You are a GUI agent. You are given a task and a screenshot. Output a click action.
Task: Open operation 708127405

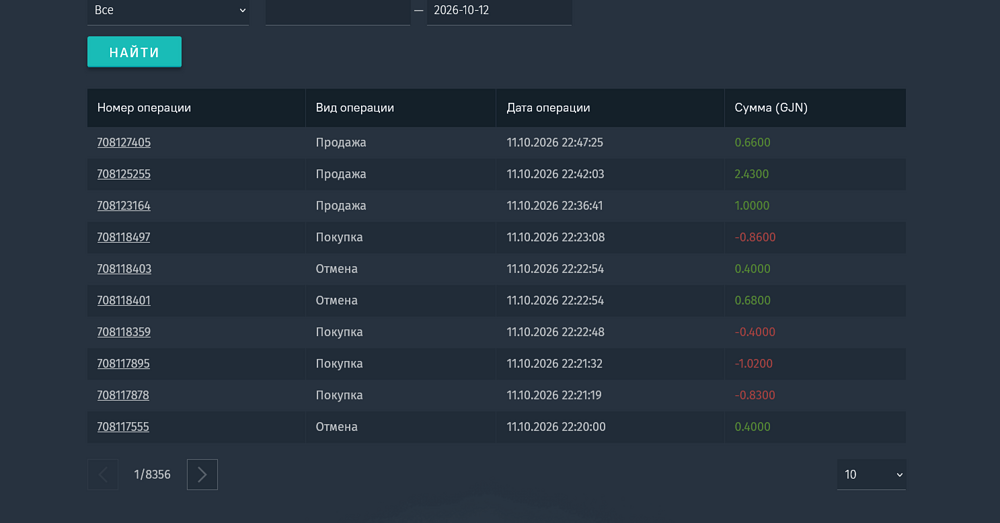click(x=124, y=142)
